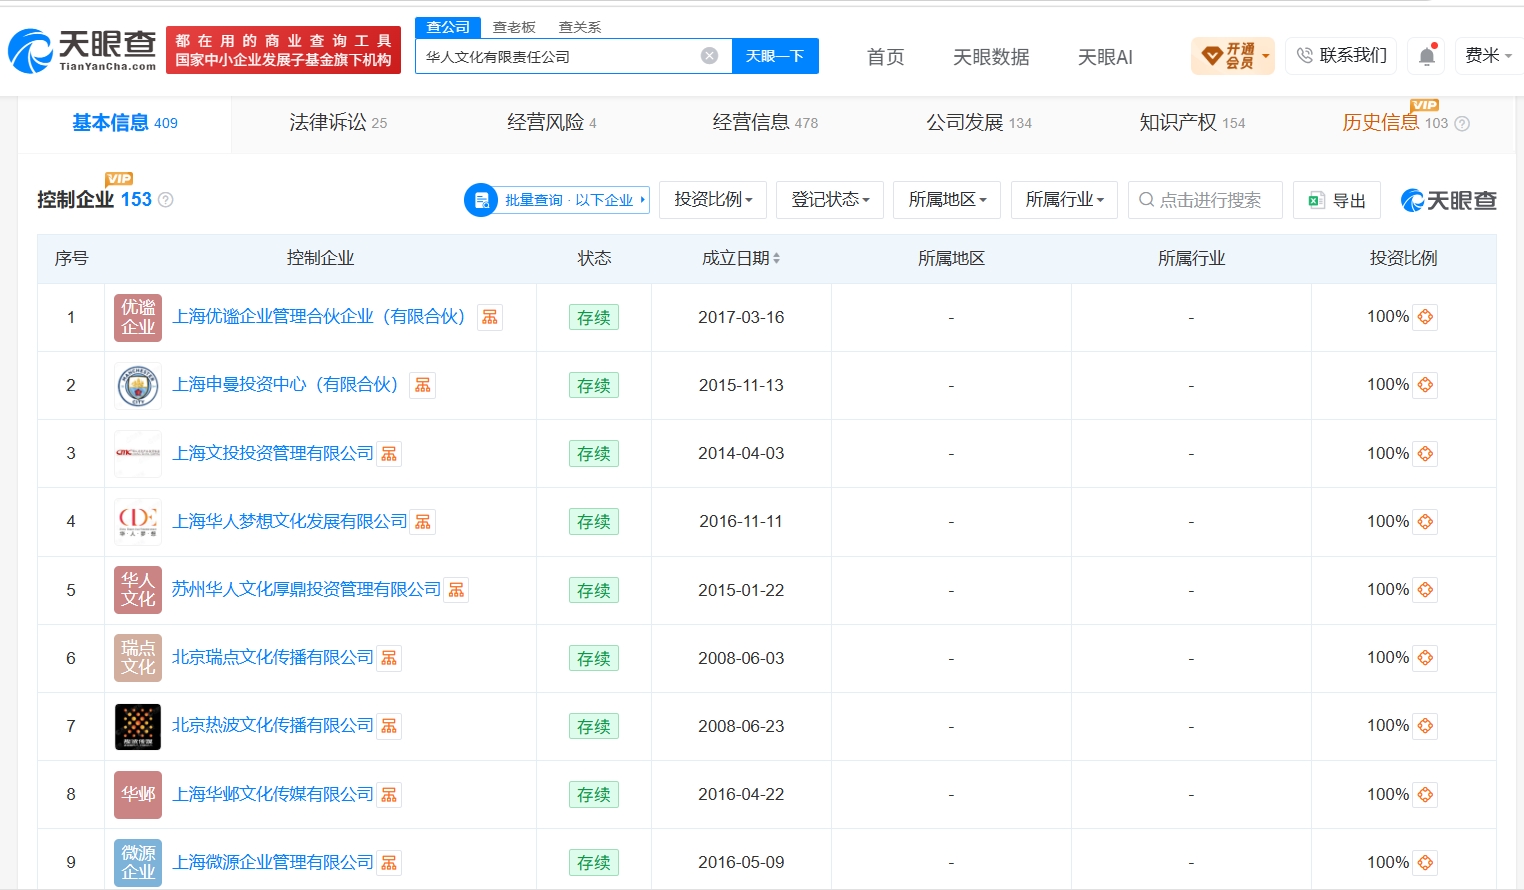1524x890 pixels.
Task: Click investment path icon in row 9
Action: point(1425,863)
